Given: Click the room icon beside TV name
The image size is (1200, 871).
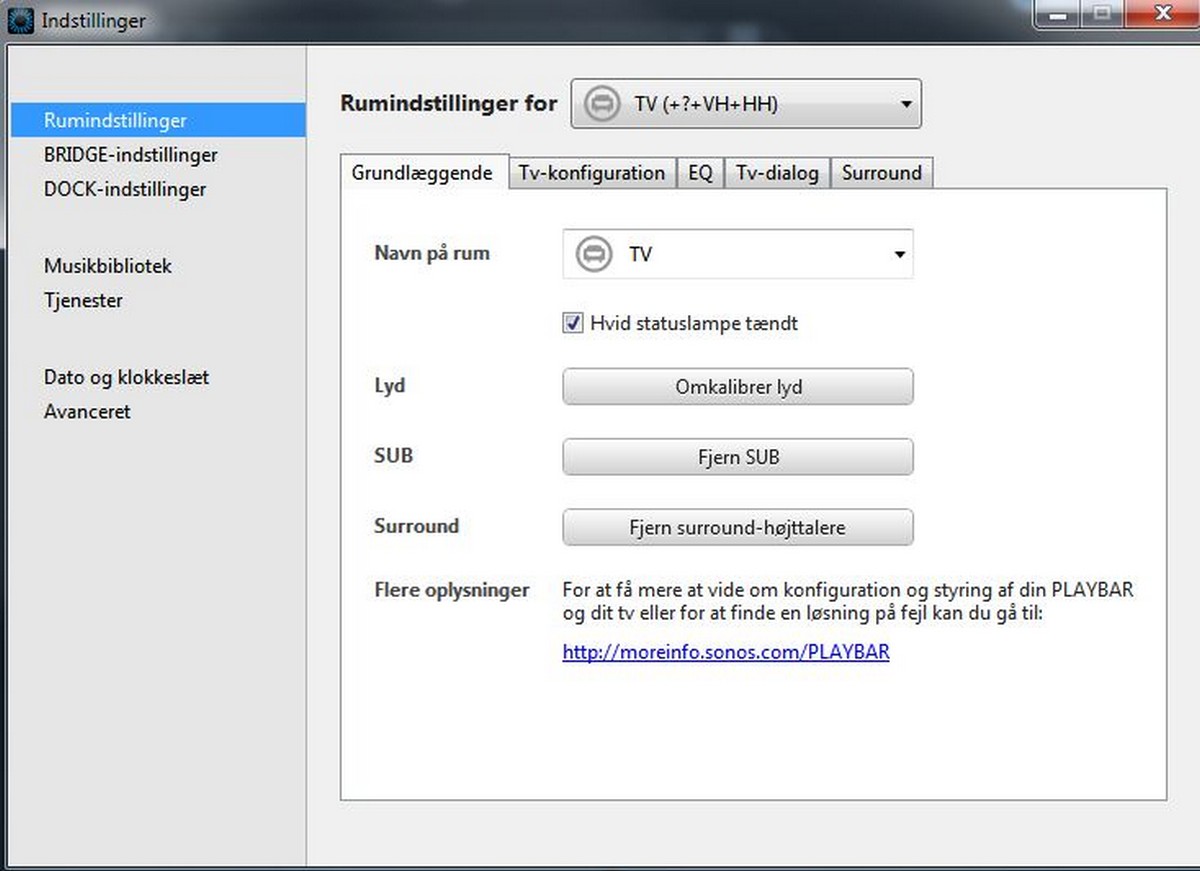Looking at the screenshot, I should 594,254.
